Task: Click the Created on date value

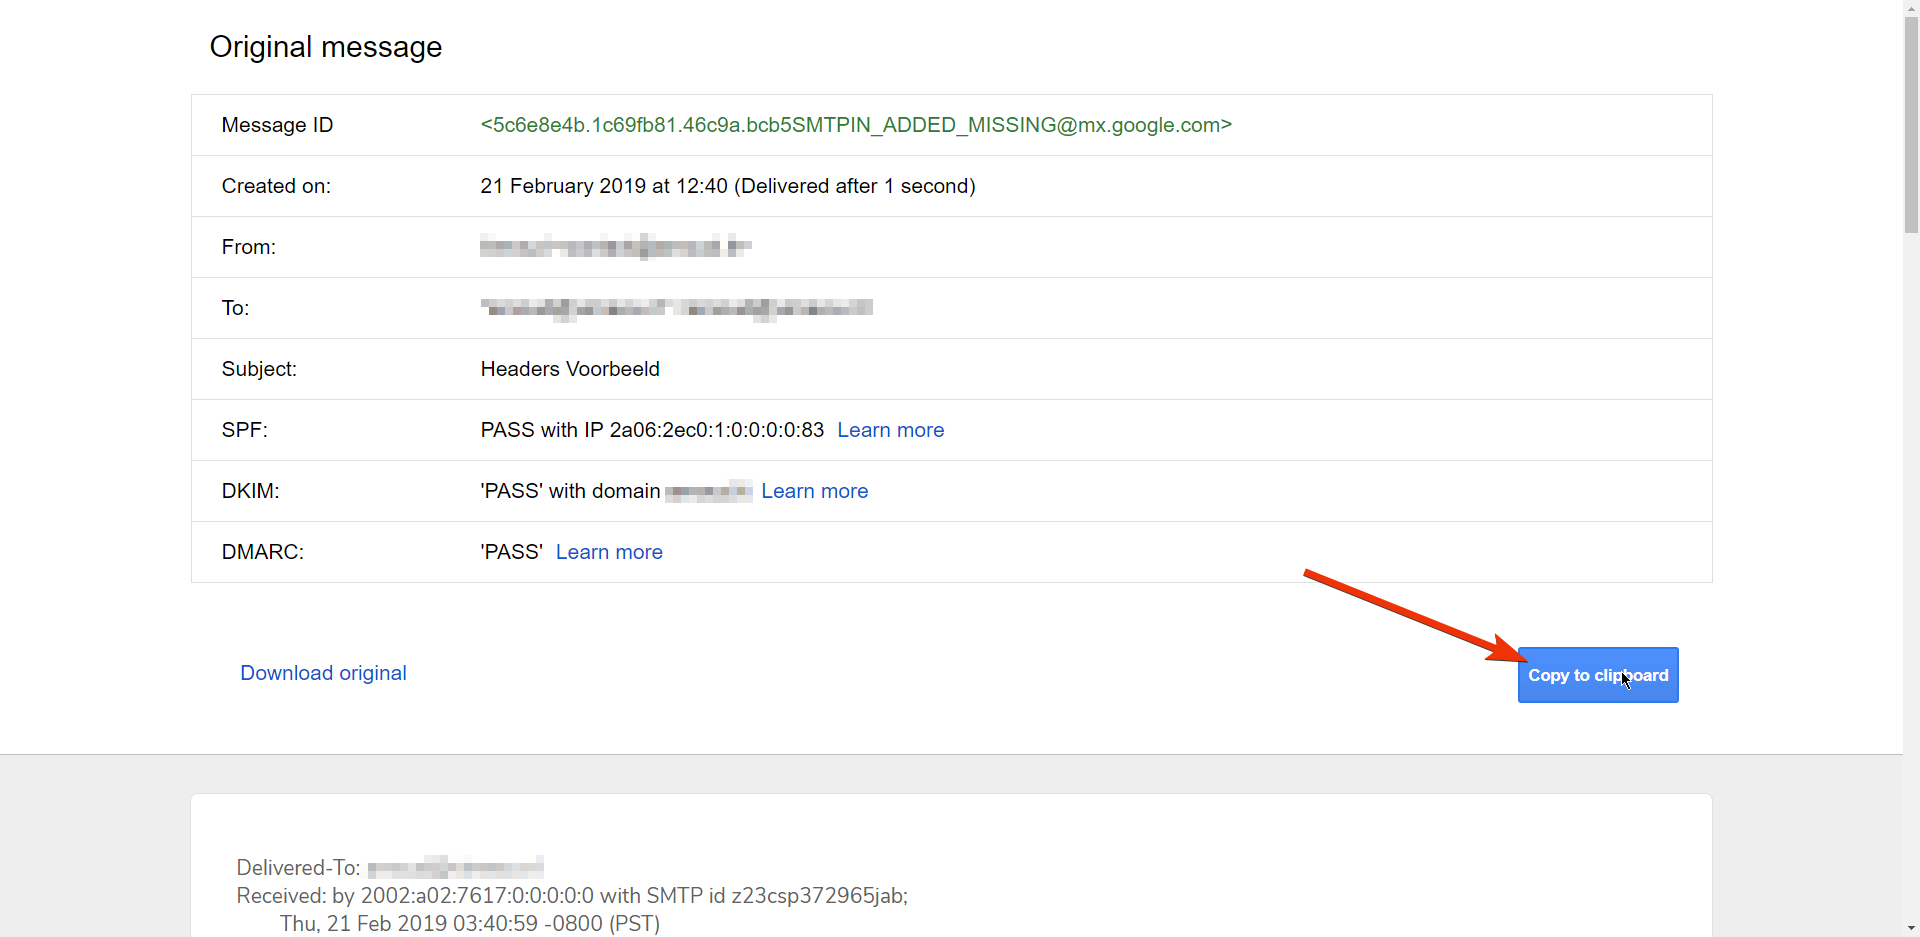Action: click(x=728, y=186)
